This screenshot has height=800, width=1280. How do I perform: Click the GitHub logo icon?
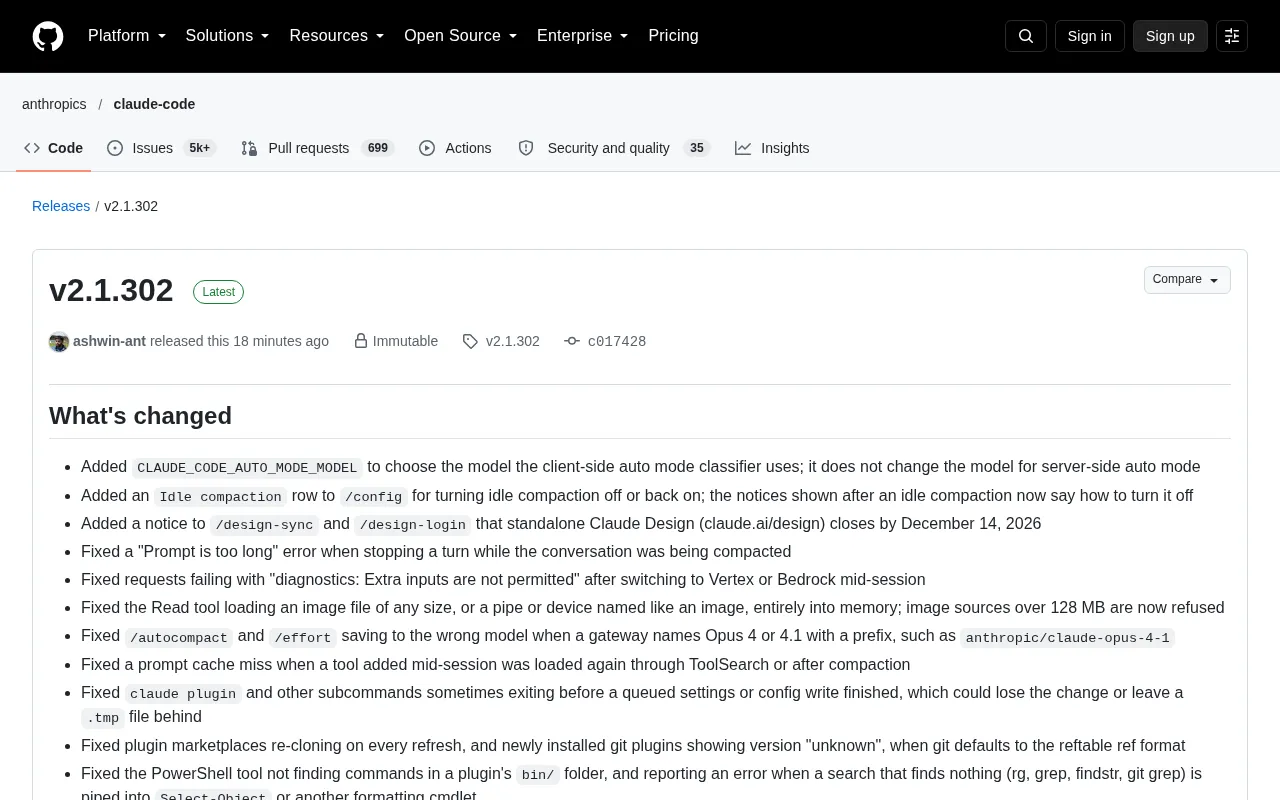coord(48,36)
